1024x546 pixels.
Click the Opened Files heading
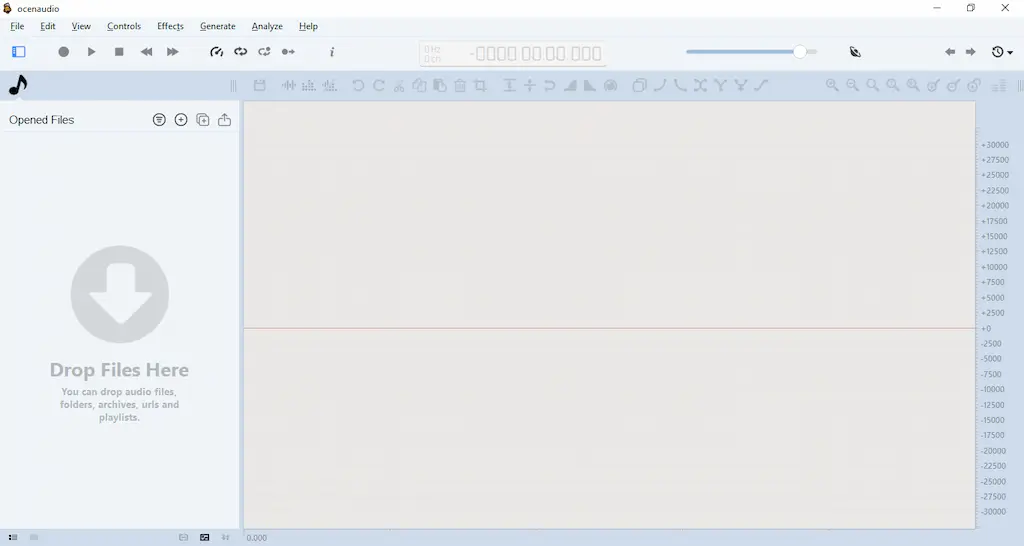pyautogui.click(x=42, y=120)
